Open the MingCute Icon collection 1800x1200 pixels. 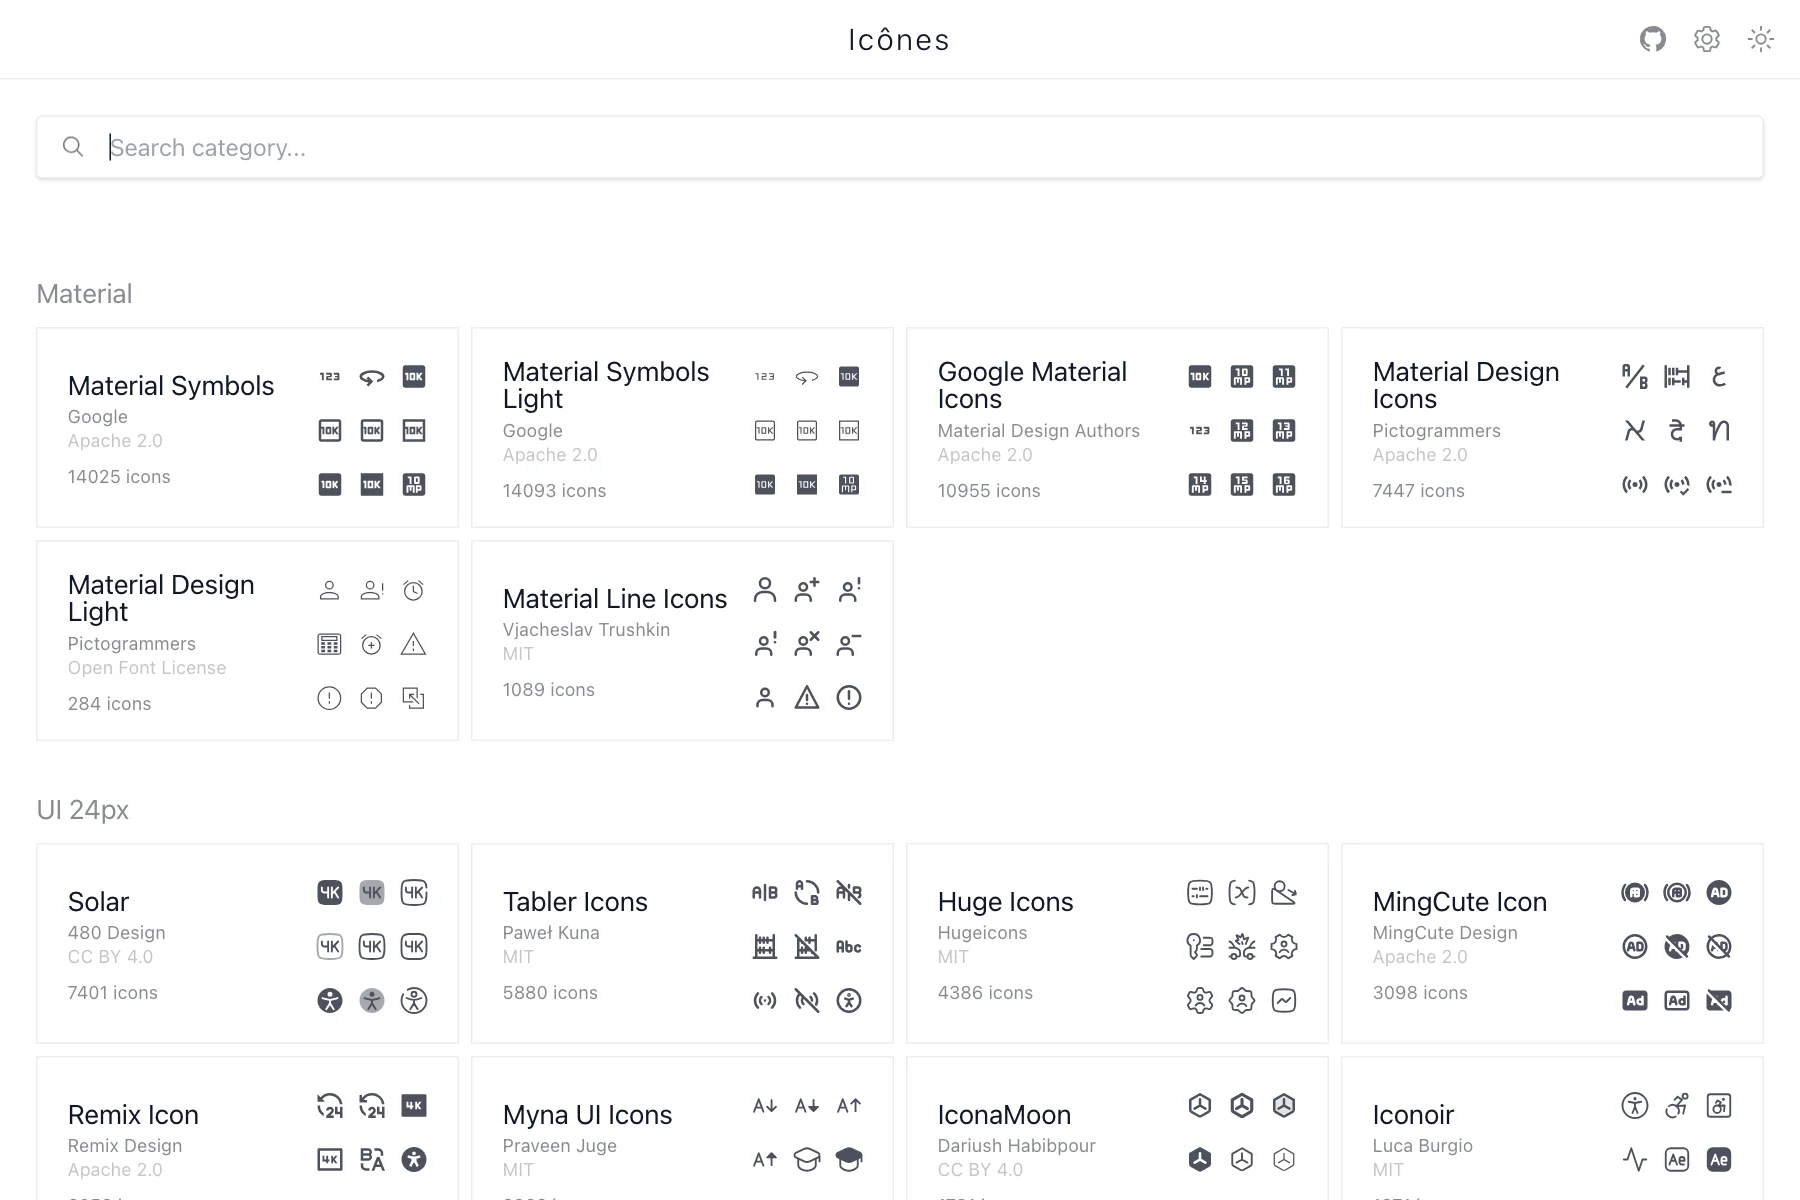click(1459, 902)
